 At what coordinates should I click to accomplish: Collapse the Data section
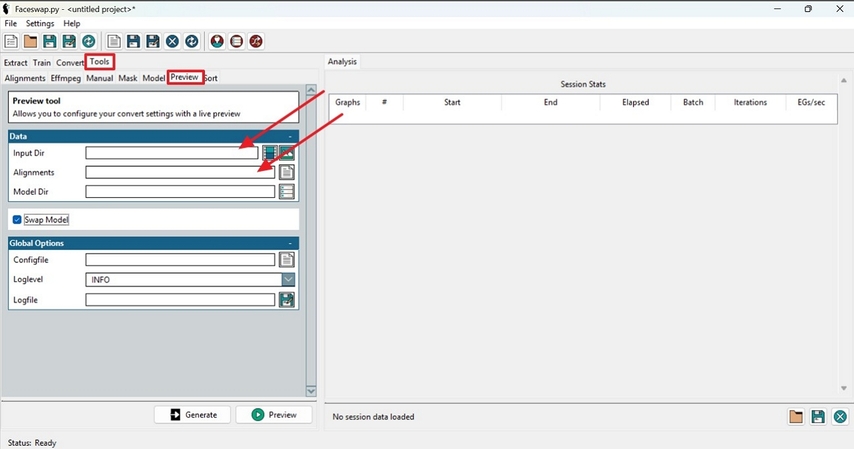pos(290,136)
